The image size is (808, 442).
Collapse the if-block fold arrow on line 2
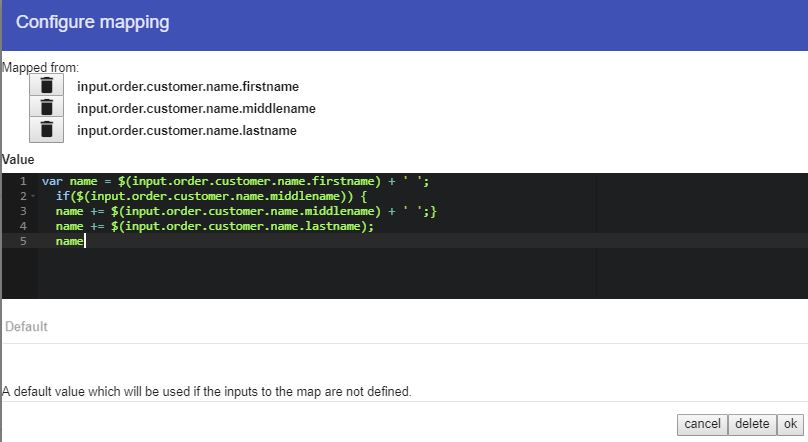click(33, 196)
